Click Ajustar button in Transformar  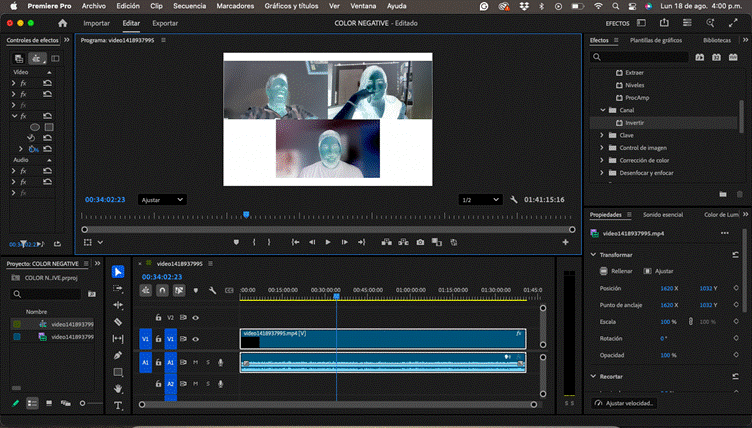click(658, 271)
